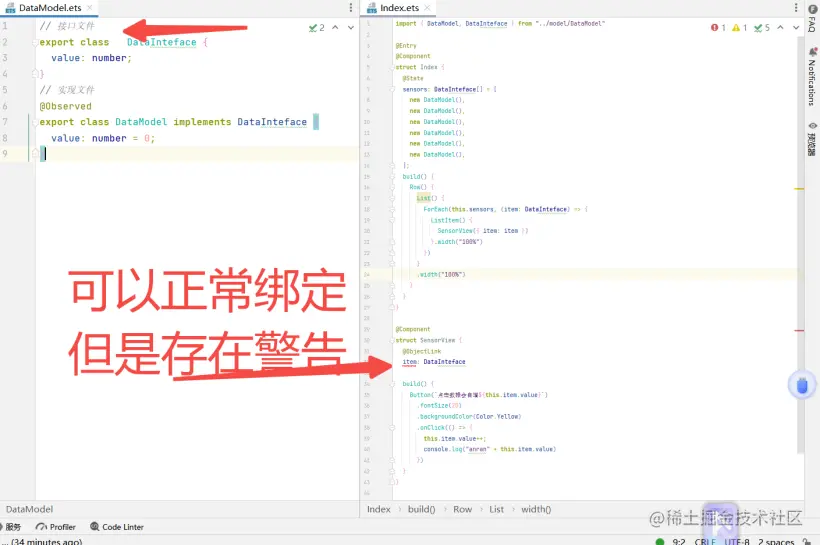Screen dimensions: 820x545
Task: Open the Previewer eye side panel
Action: pyautogui.click(x=812, y=139)
